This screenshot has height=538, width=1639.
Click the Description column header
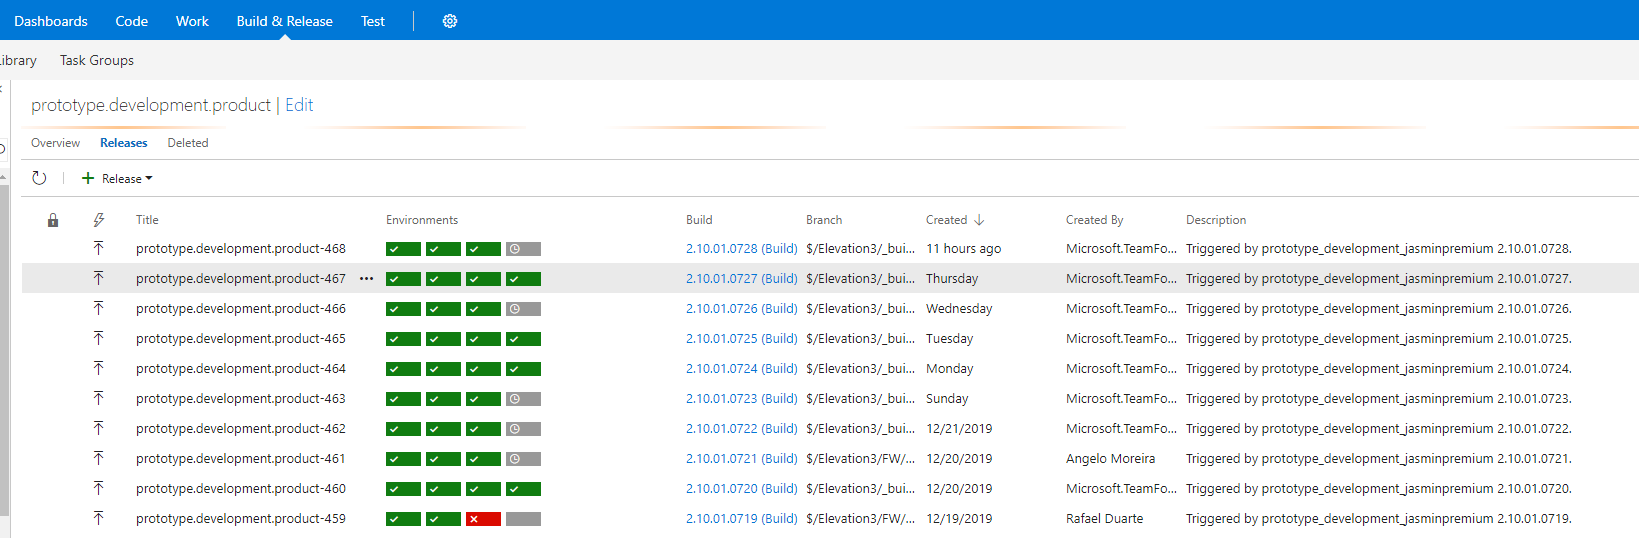click(1216, 220)
